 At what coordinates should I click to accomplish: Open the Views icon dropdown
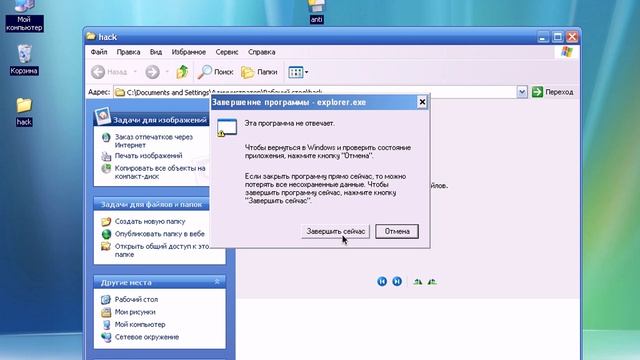pos(298,72)
